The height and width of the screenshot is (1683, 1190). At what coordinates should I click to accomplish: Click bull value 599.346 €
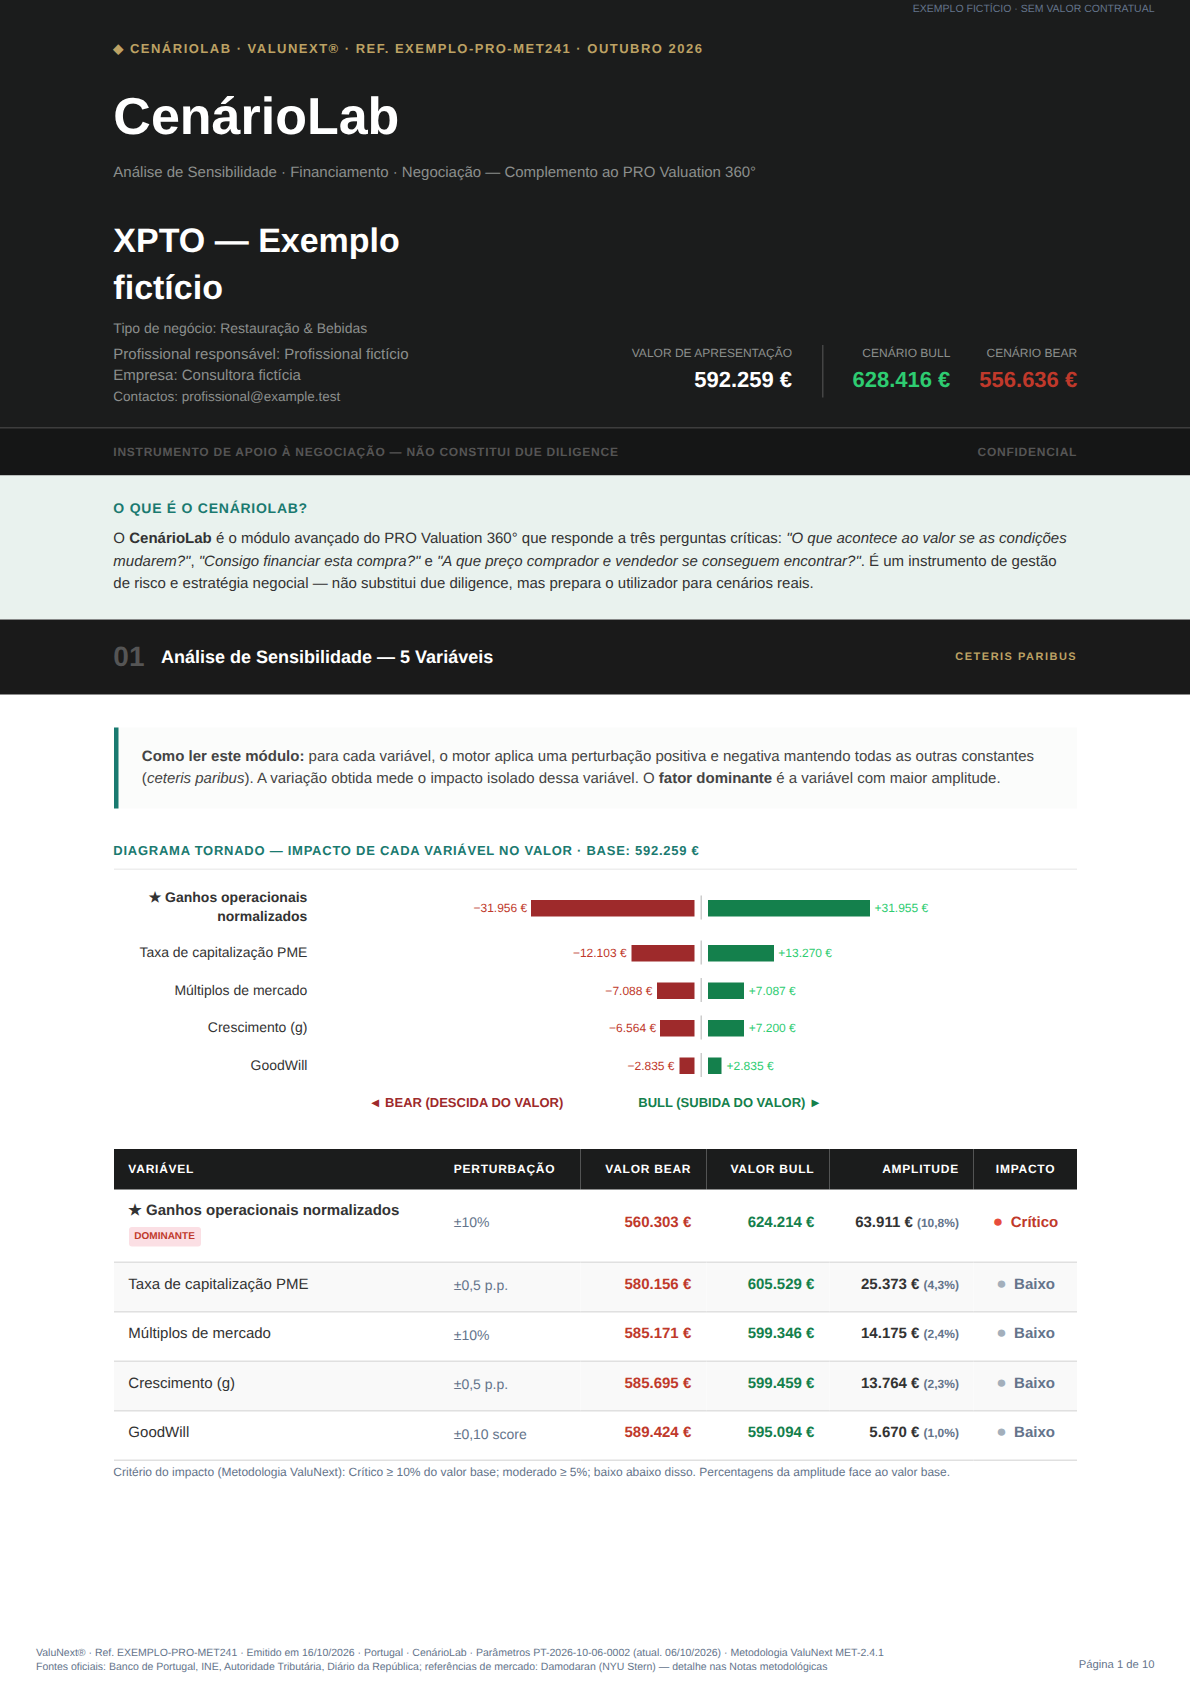[781, 1333]
